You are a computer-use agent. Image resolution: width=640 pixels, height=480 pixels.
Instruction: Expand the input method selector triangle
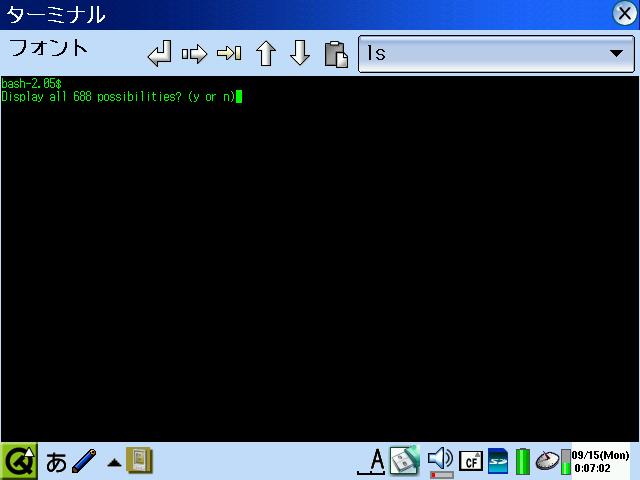coord(114,463)
